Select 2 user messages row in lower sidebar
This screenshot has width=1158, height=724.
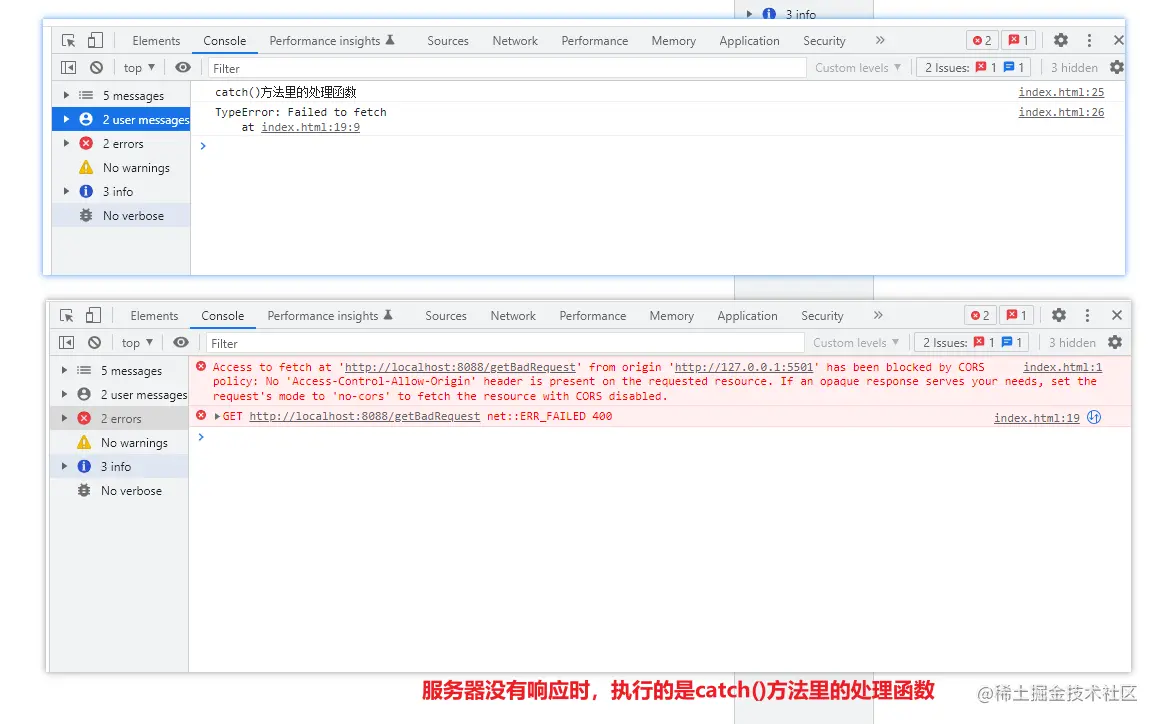pyautogui.click(x=119, y=395)
